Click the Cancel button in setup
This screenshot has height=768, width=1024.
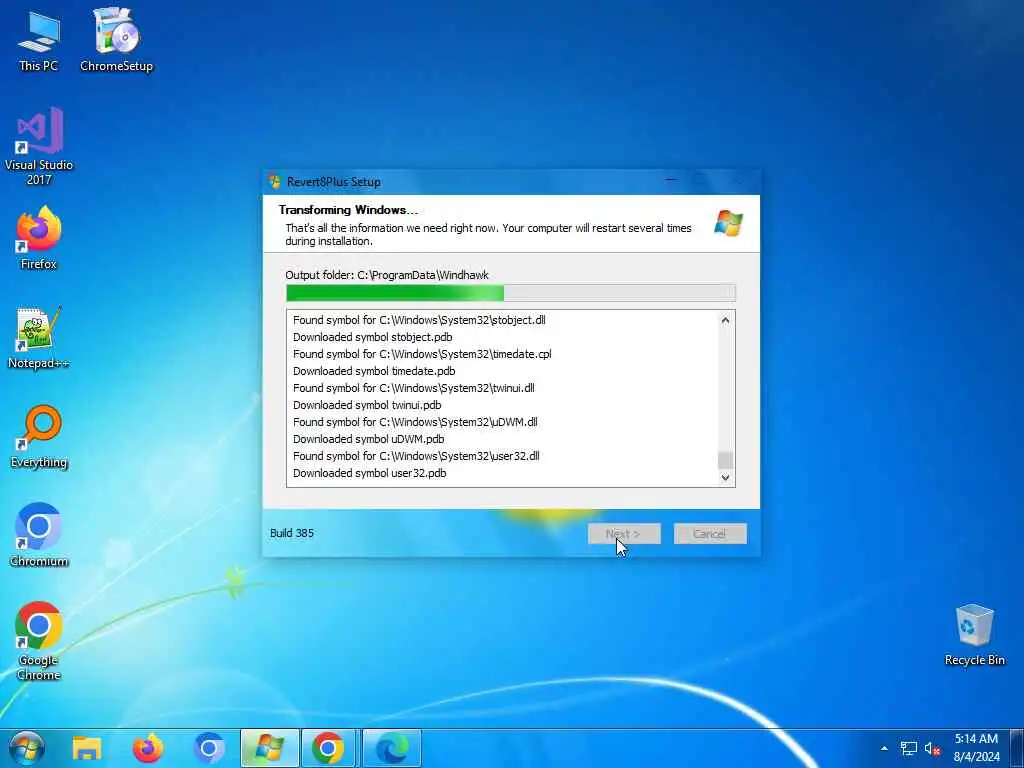710,534
